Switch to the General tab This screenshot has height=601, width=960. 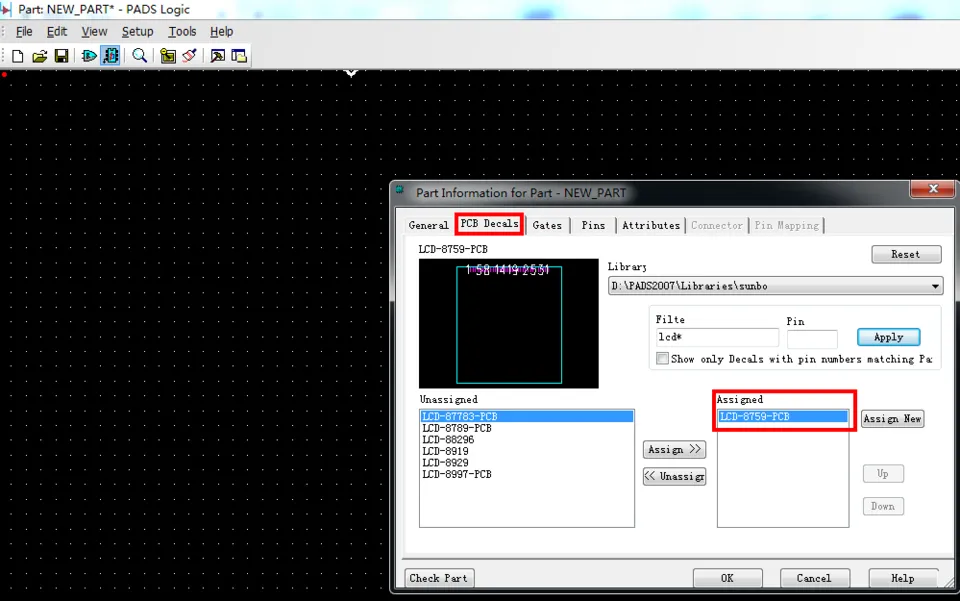coord(428,225)
